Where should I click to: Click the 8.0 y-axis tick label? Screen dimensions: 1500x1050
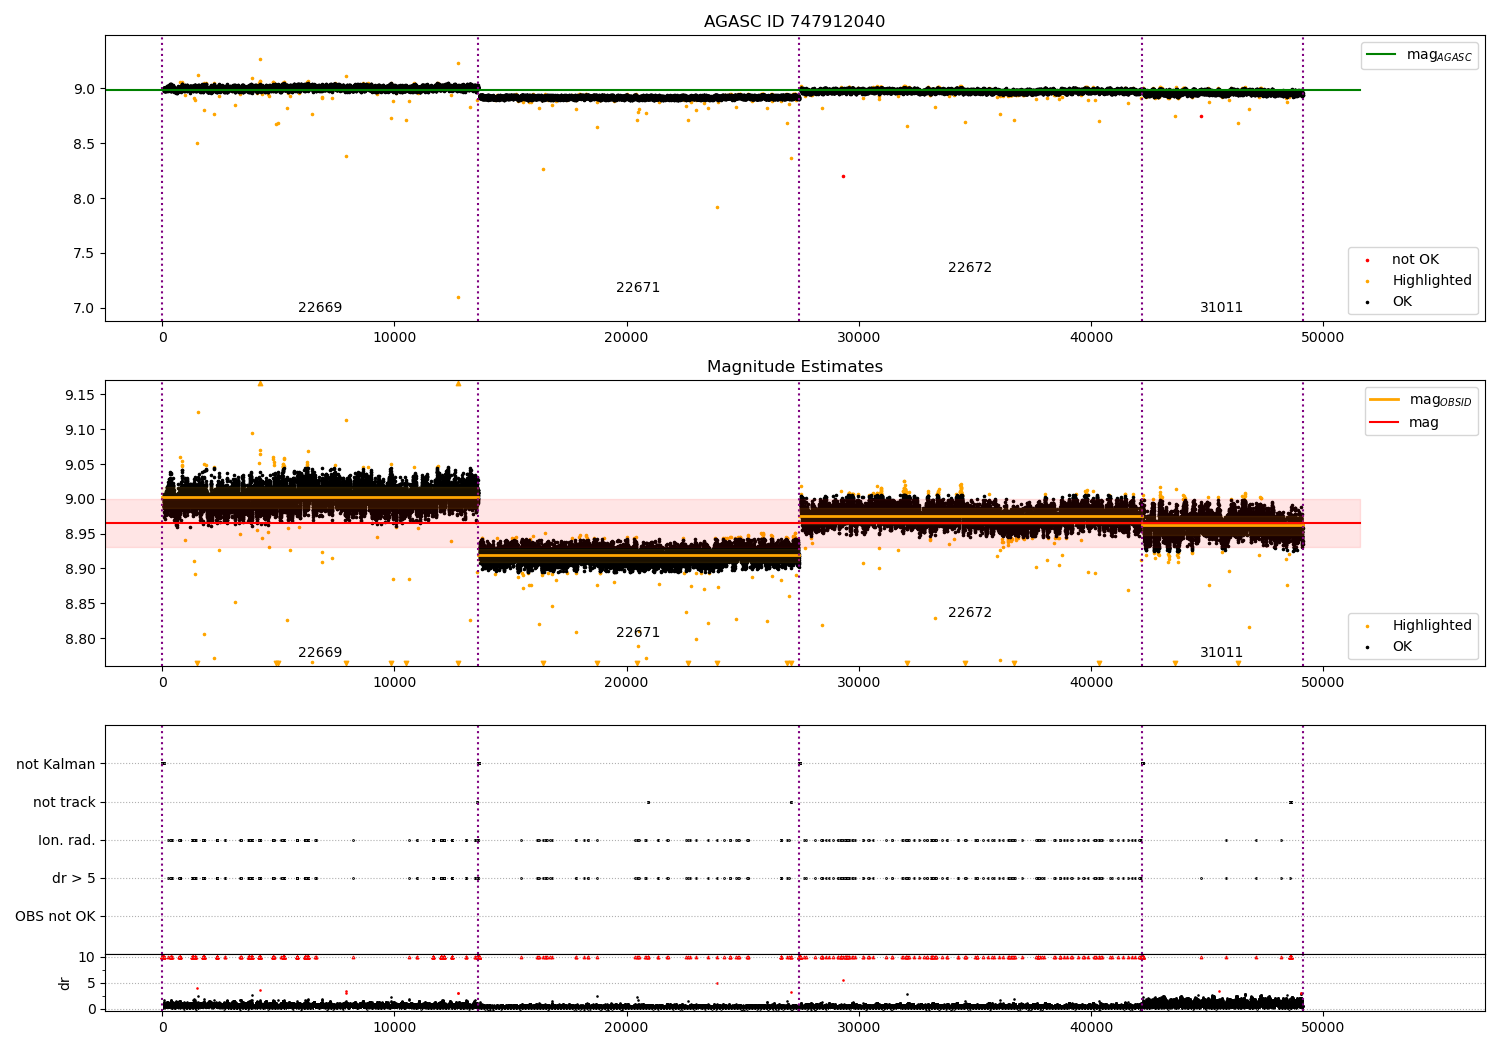tap(83, 199)
